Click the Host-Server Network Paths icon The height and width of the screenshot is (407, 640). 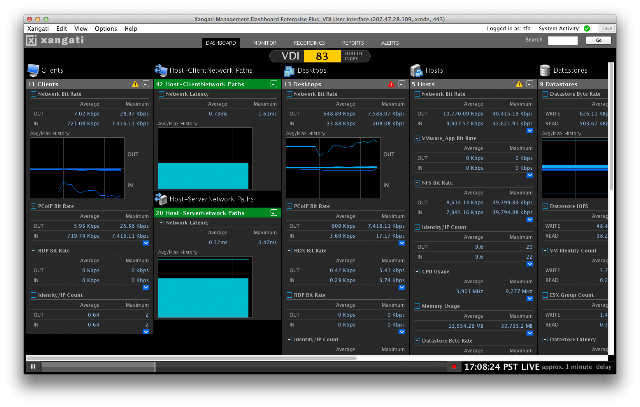(x=161, y=199)
